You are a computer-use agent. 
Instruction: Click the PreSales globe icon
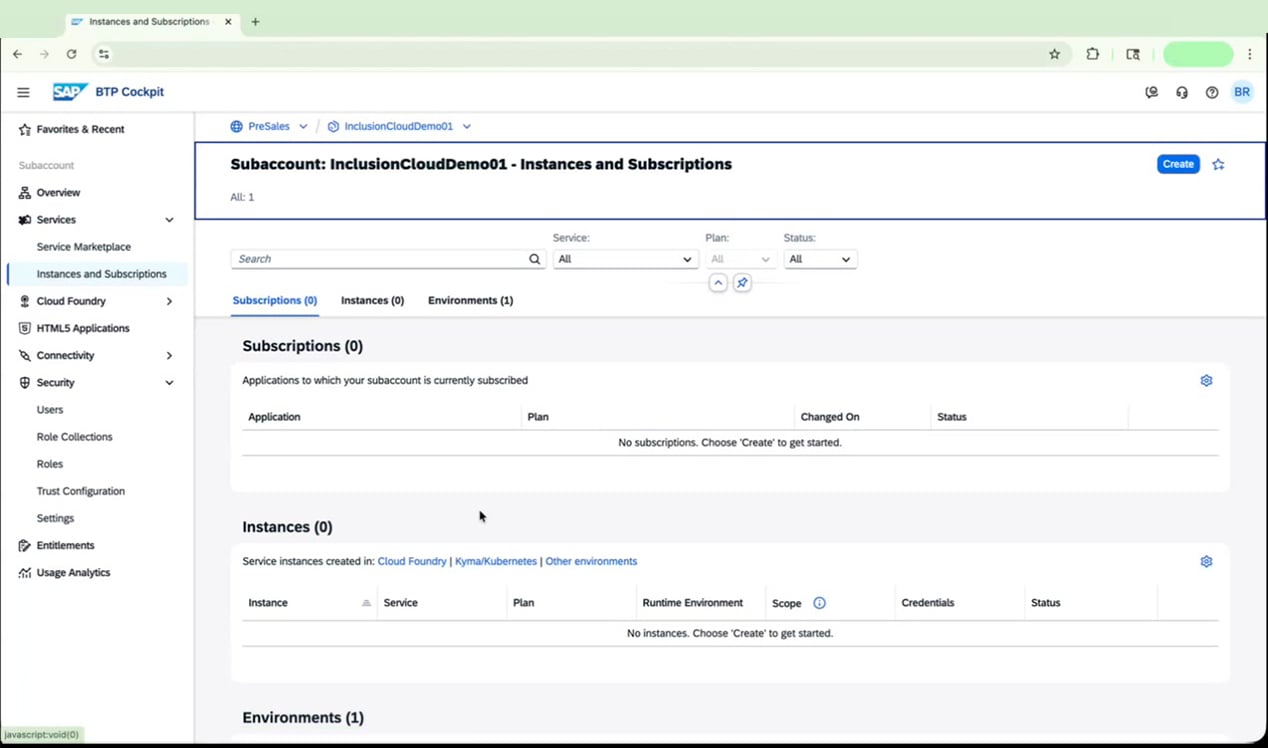(x=237, y=127)
